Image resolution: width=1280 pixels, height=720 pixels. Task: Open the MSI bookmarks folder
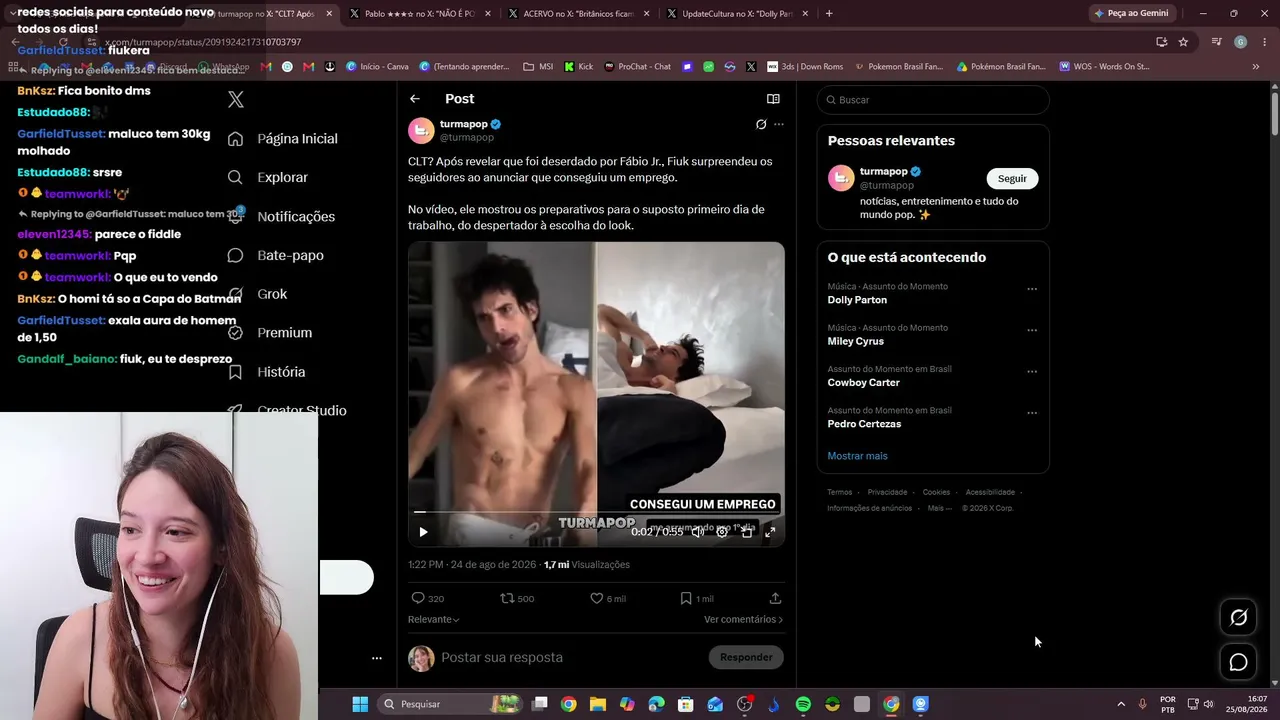(538, 67)
